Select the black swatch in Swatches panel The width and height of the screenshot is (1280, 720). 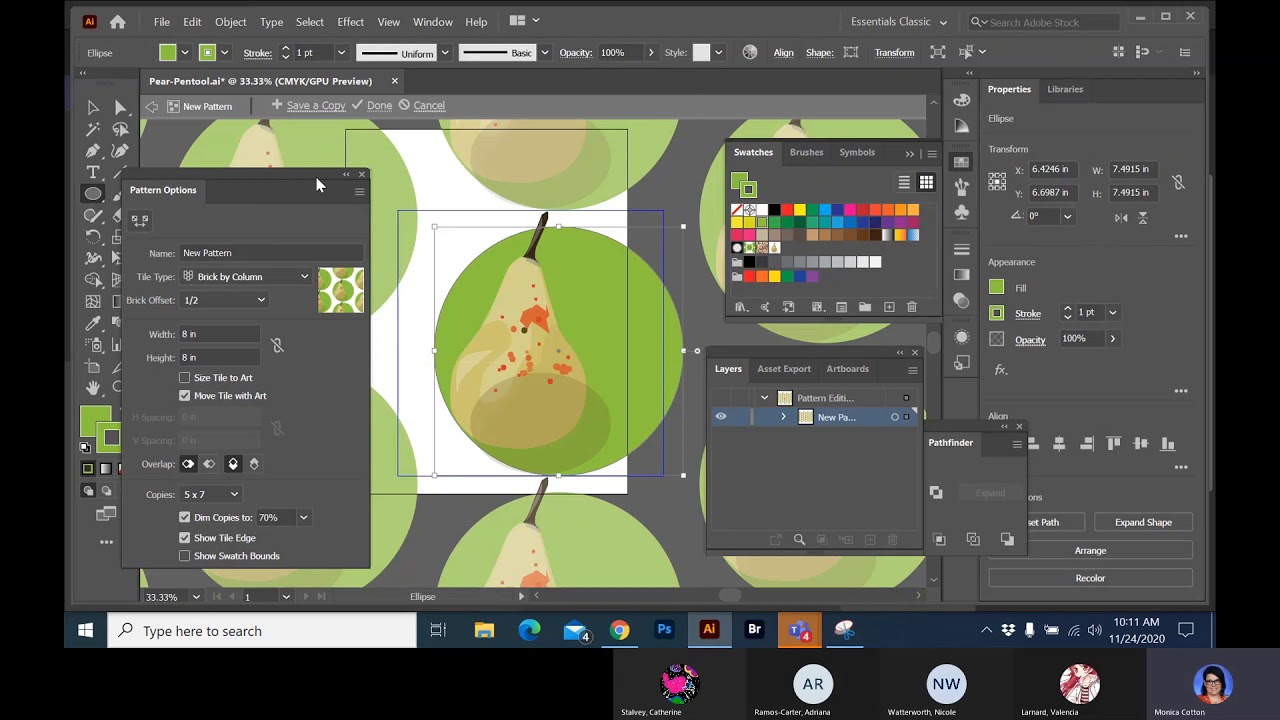point(774,210)
